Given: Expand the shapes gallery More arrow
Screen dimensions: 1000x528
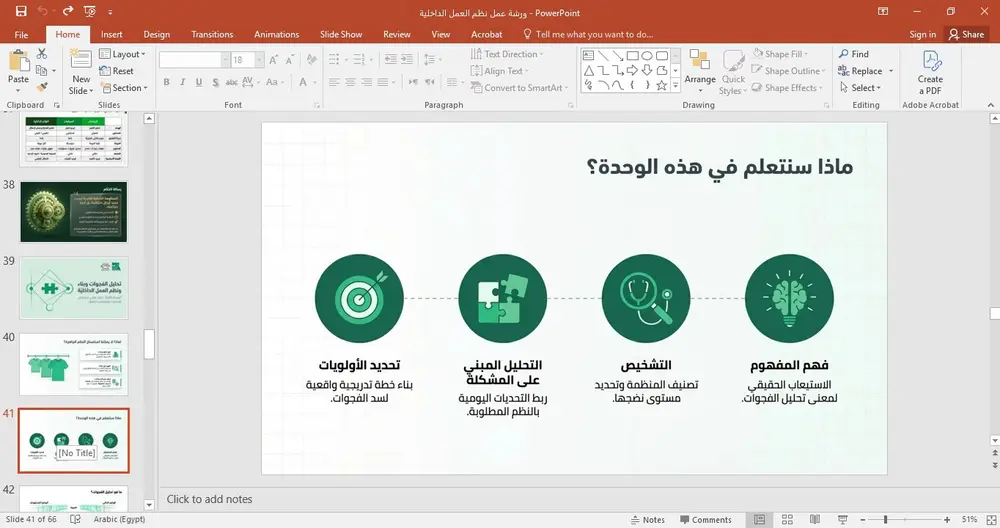Looking at the screenshot, I should click(x=676, y=85).
